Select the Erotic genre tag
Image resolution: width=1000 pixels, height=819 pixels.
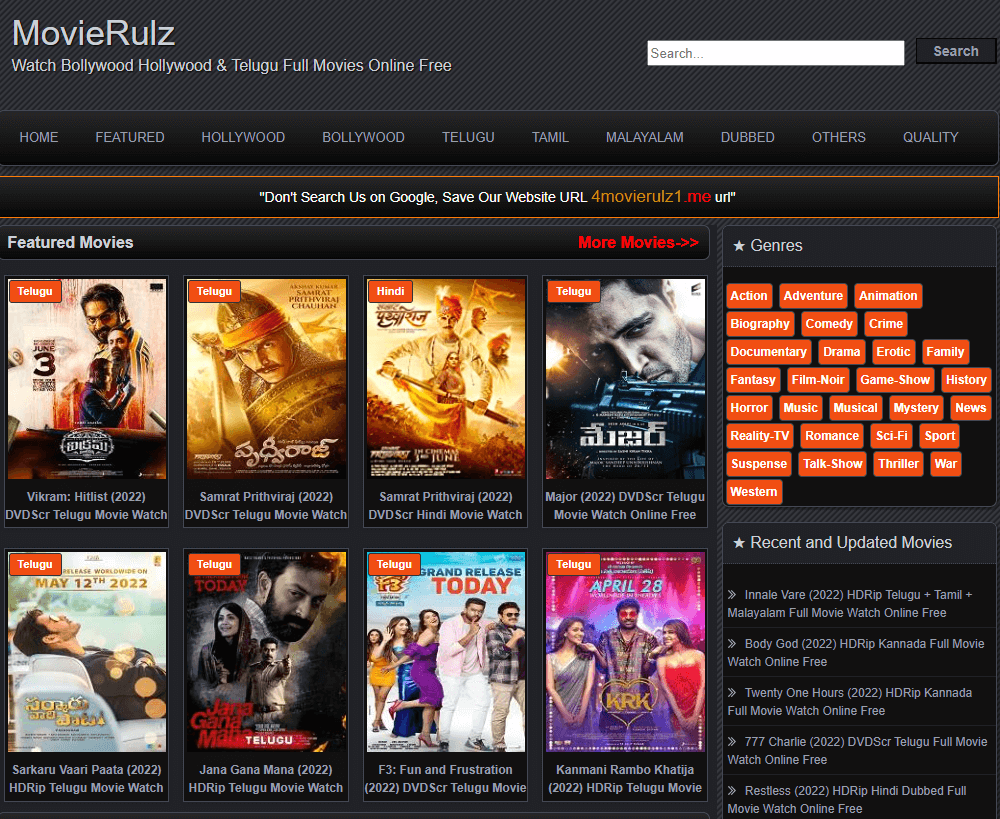click(x=893, y=351)
